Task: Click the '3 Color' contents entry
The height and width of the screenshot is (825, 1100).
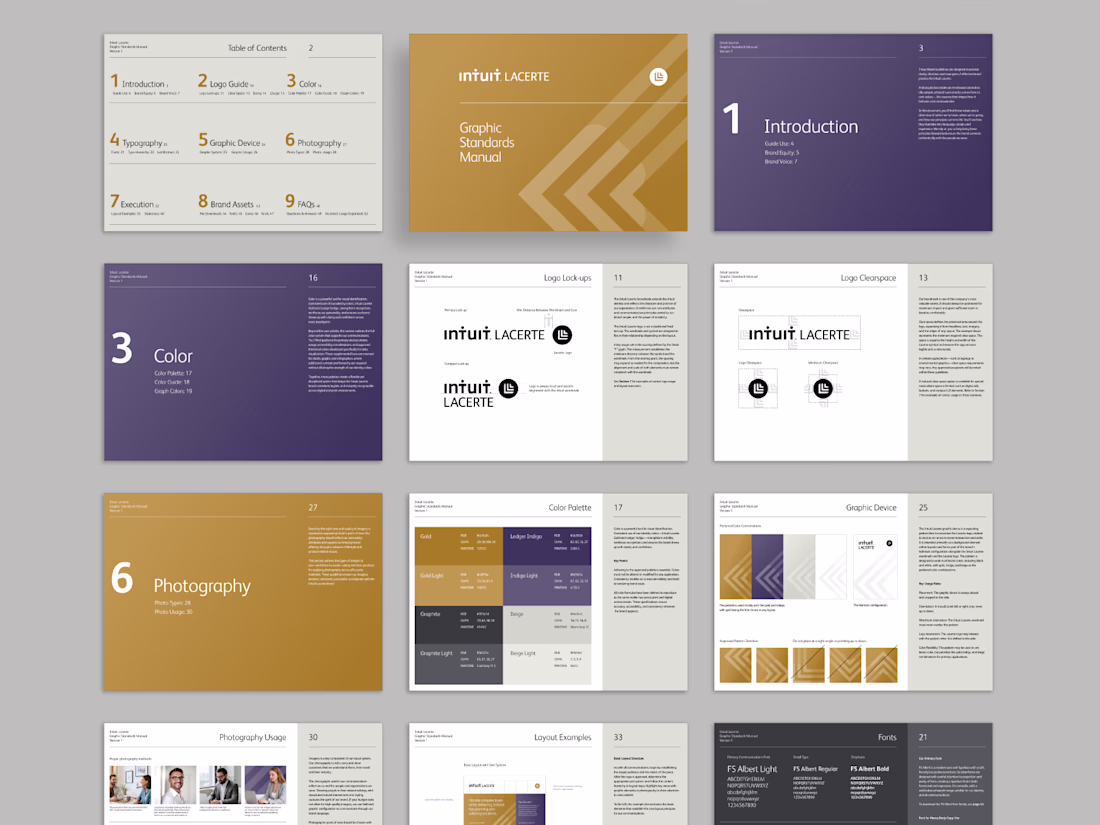Action: coord(303,82)
